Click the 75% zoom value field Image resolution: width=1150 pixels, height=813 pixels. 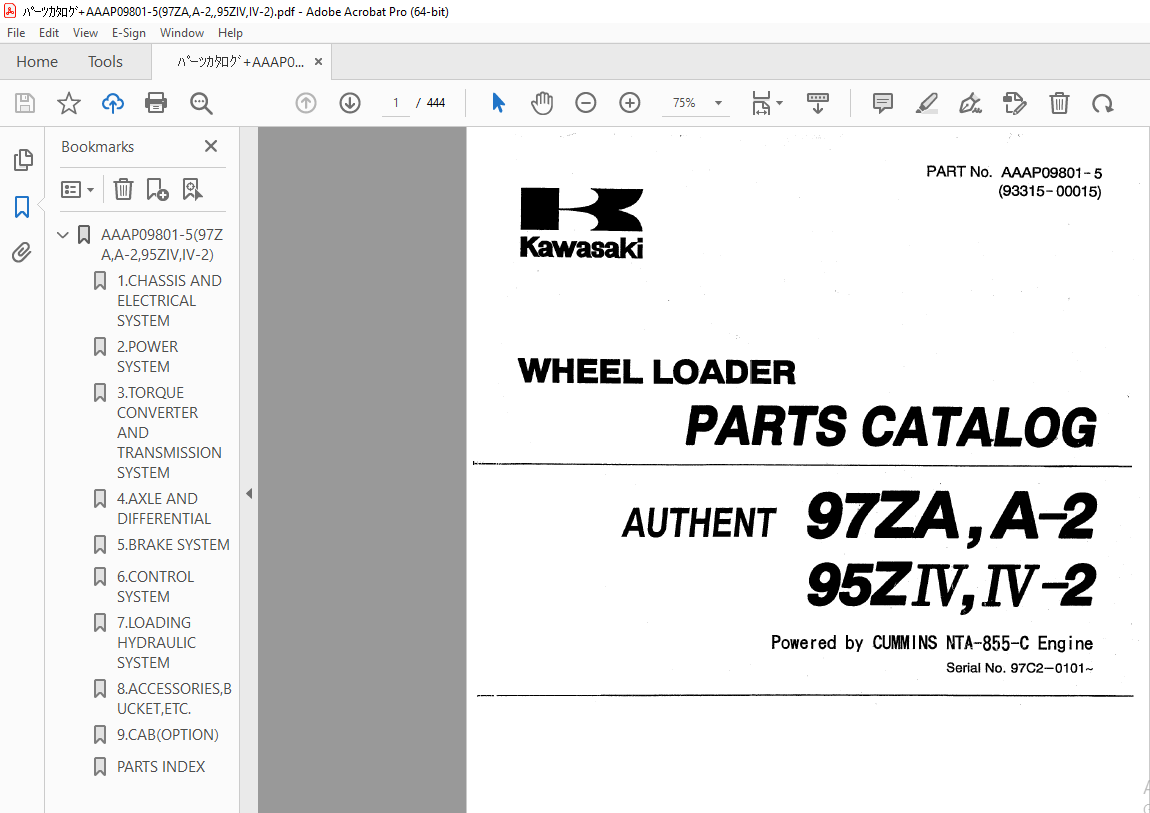pos(684,103)
